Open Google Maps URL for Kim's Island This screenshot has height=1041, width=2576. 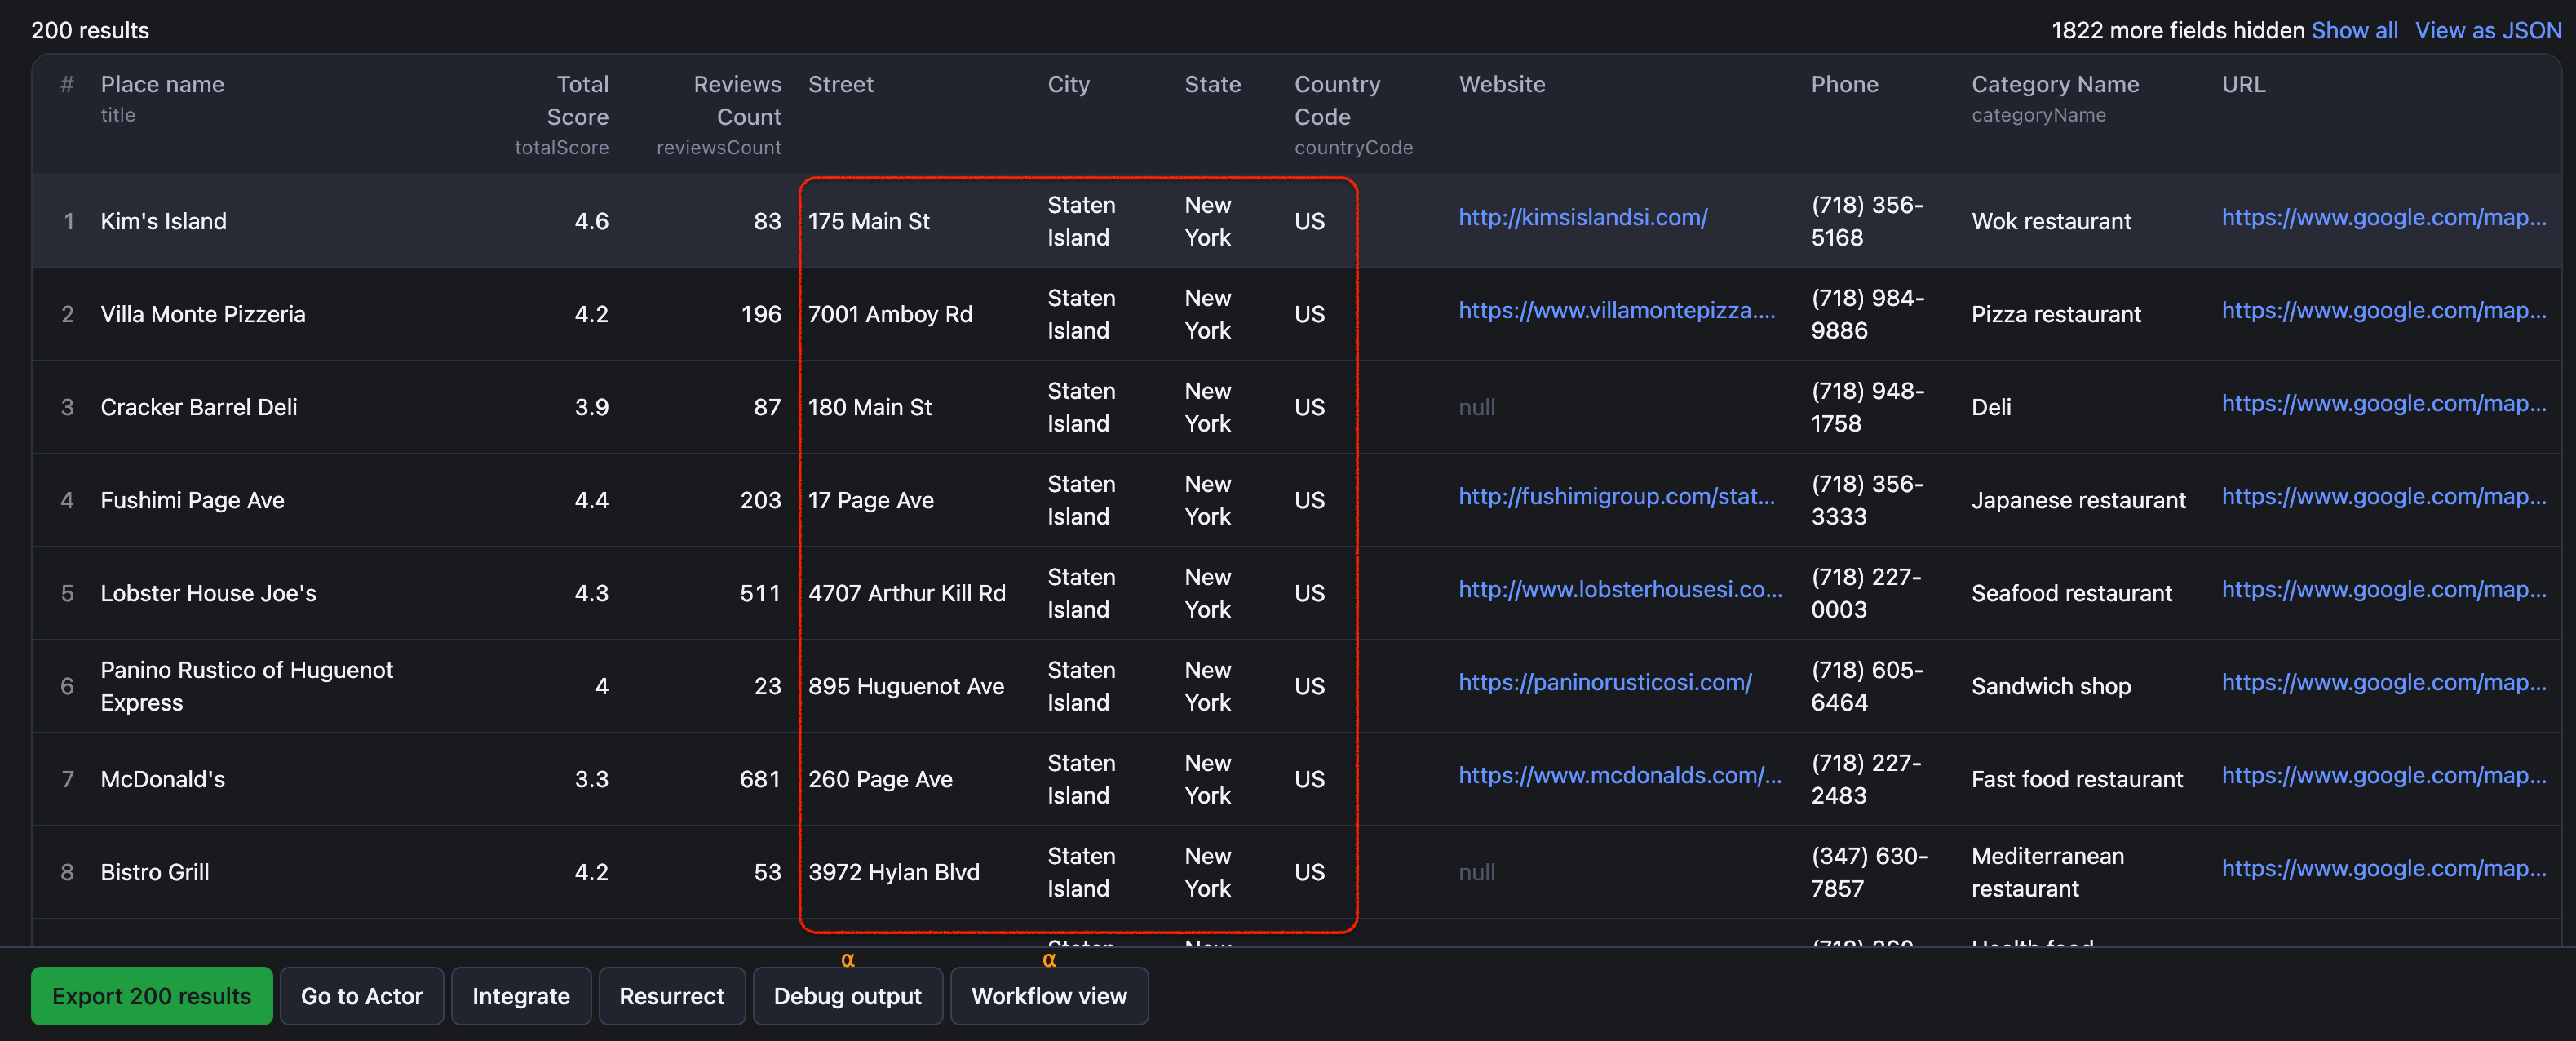click(2384, 217)
